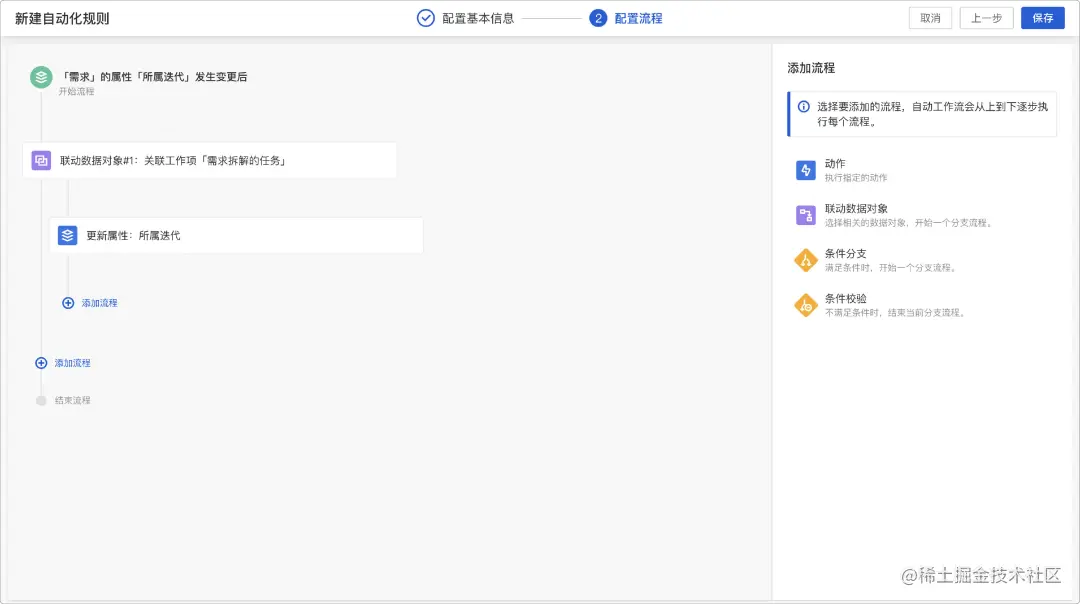Click the outer 添加流程 link above 结束流程
The height and width of the screenshot is (604, 1080).
coord(72,363)
